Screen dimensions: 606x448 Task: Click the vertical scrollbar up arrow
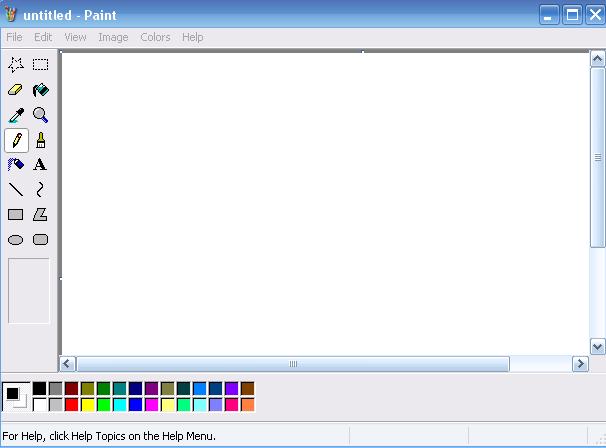[597, 59]
